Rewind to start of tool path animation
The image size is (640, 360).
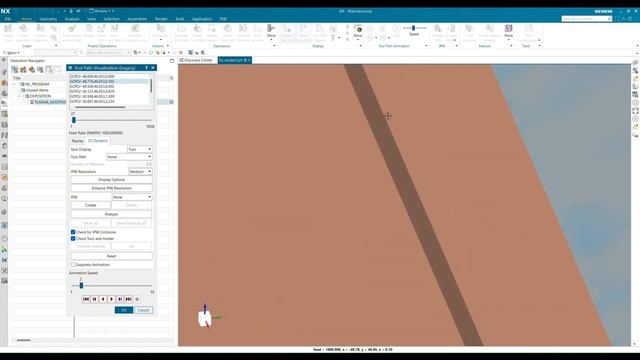pyautogui.click(x=86, y=299)
